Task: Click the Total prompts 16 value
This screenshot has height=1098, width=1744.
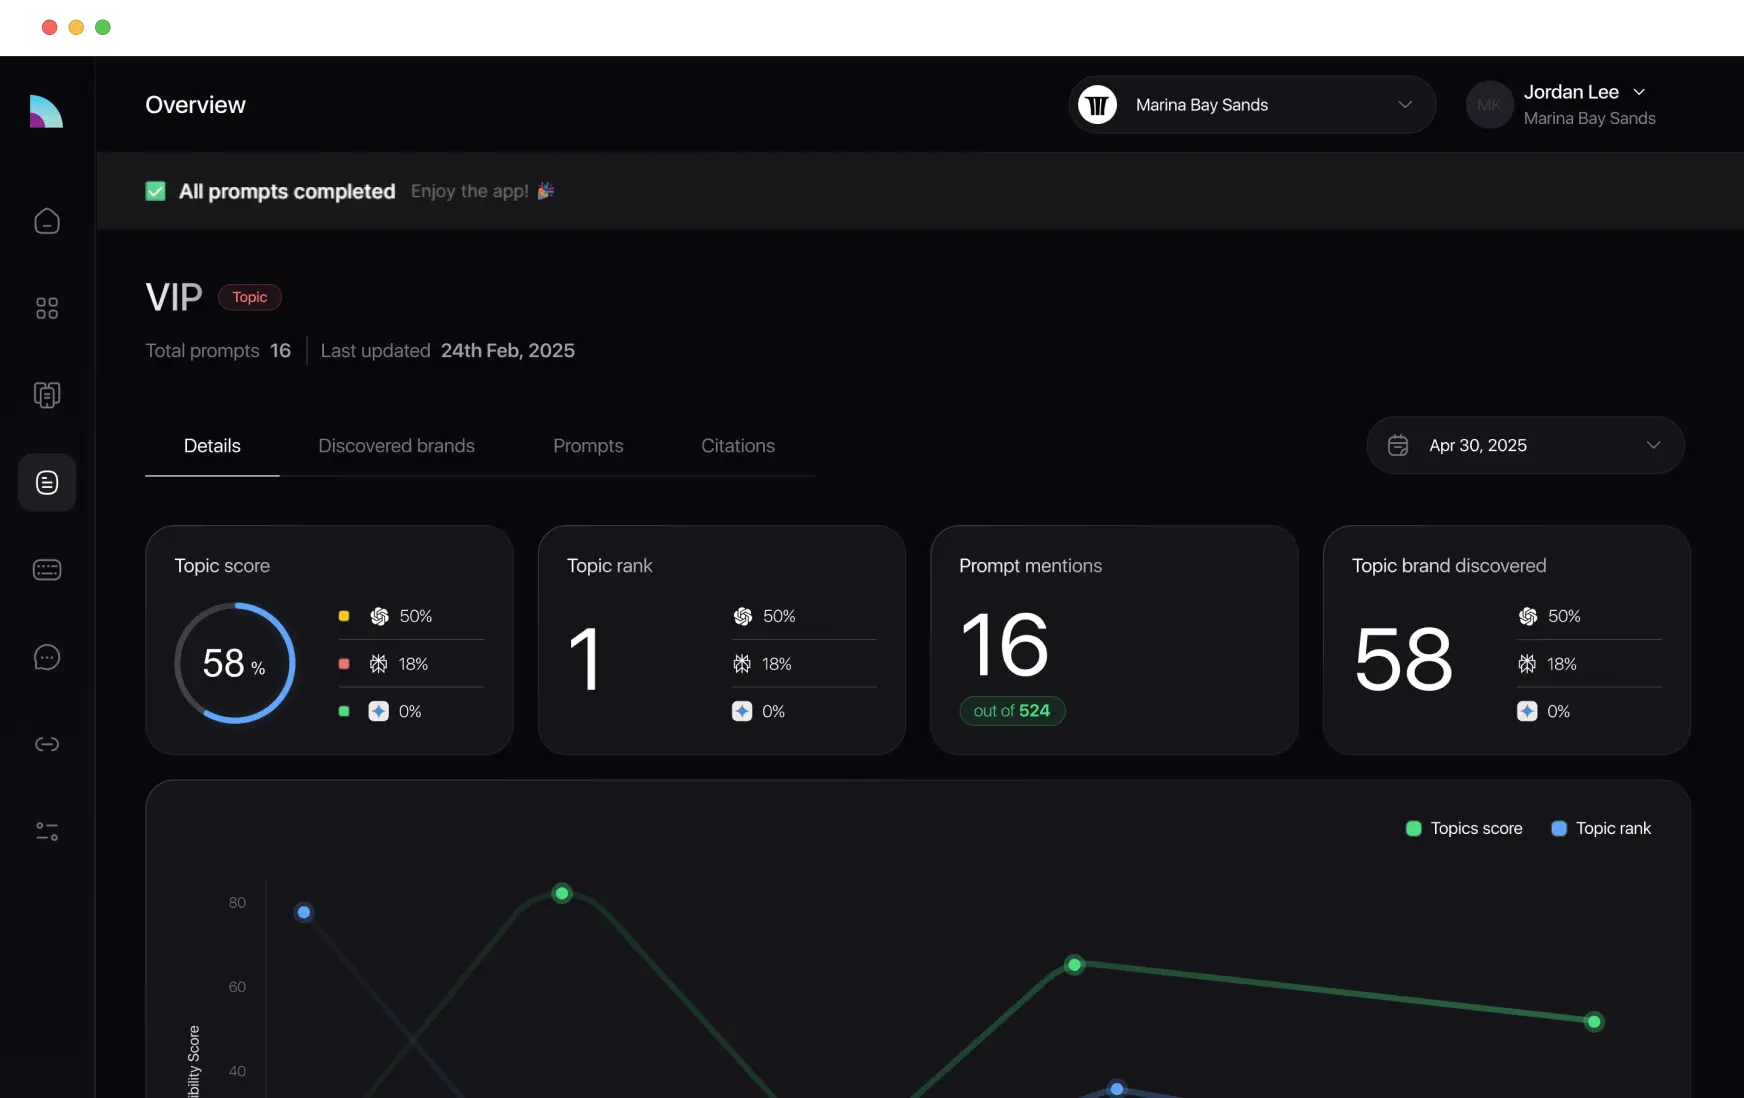Action: (x=280, y=350)
